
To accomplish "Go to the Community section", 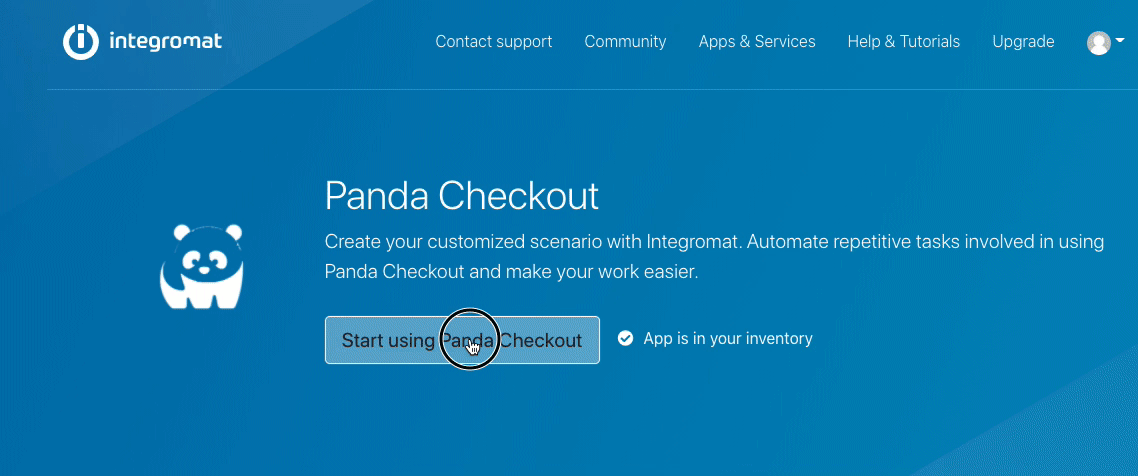I will (625, 42).
